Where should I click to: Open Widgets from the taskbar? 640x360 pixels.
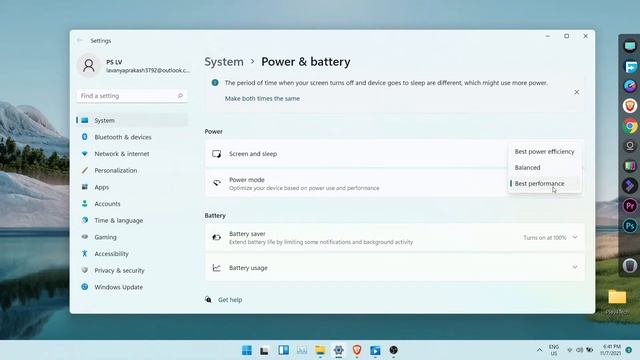(283, 350)
